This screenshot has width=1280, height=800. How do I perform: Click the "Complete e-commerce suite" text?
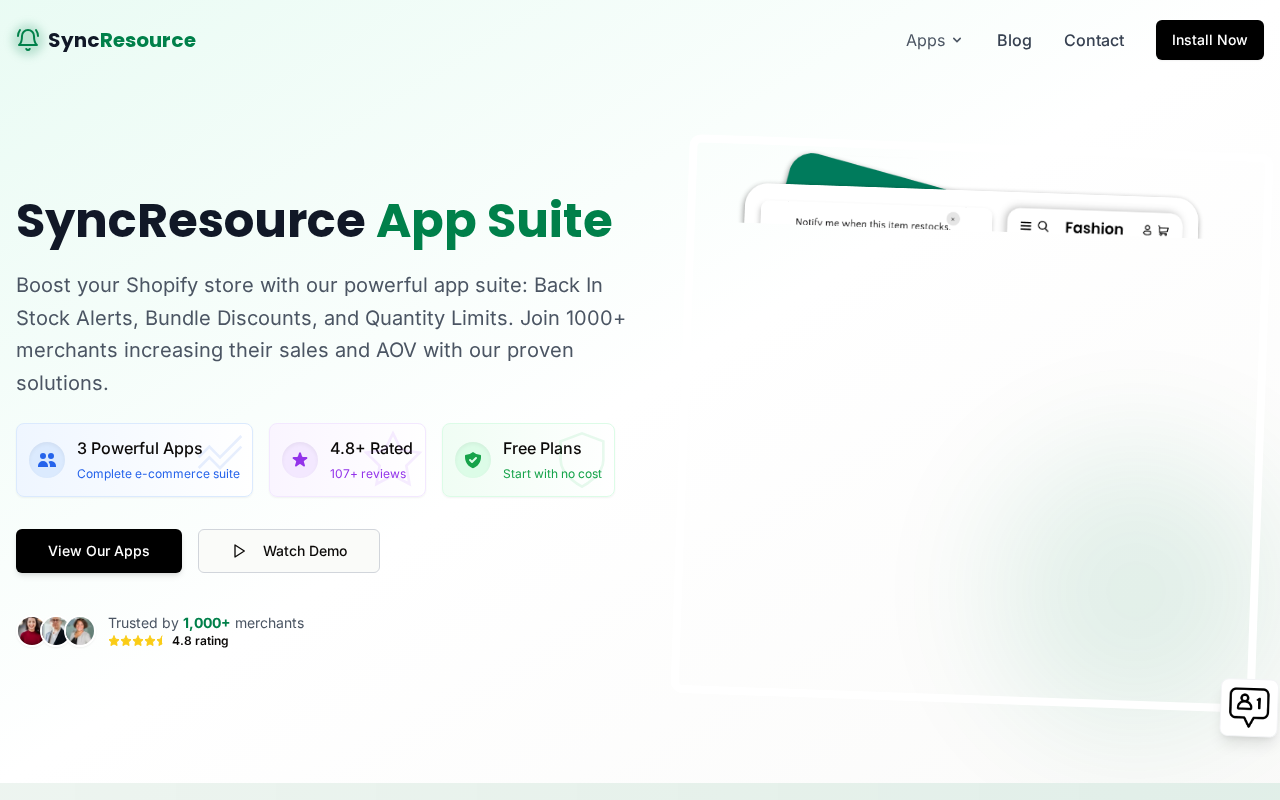158,474
